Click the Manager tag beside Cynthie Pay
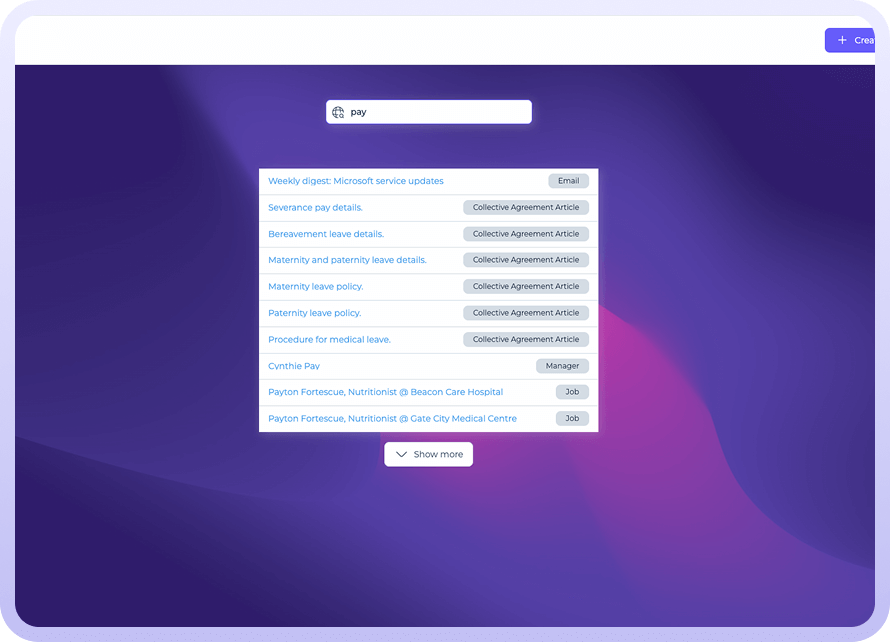Screen dimensions: 890x642 click(x=562, y=366)
